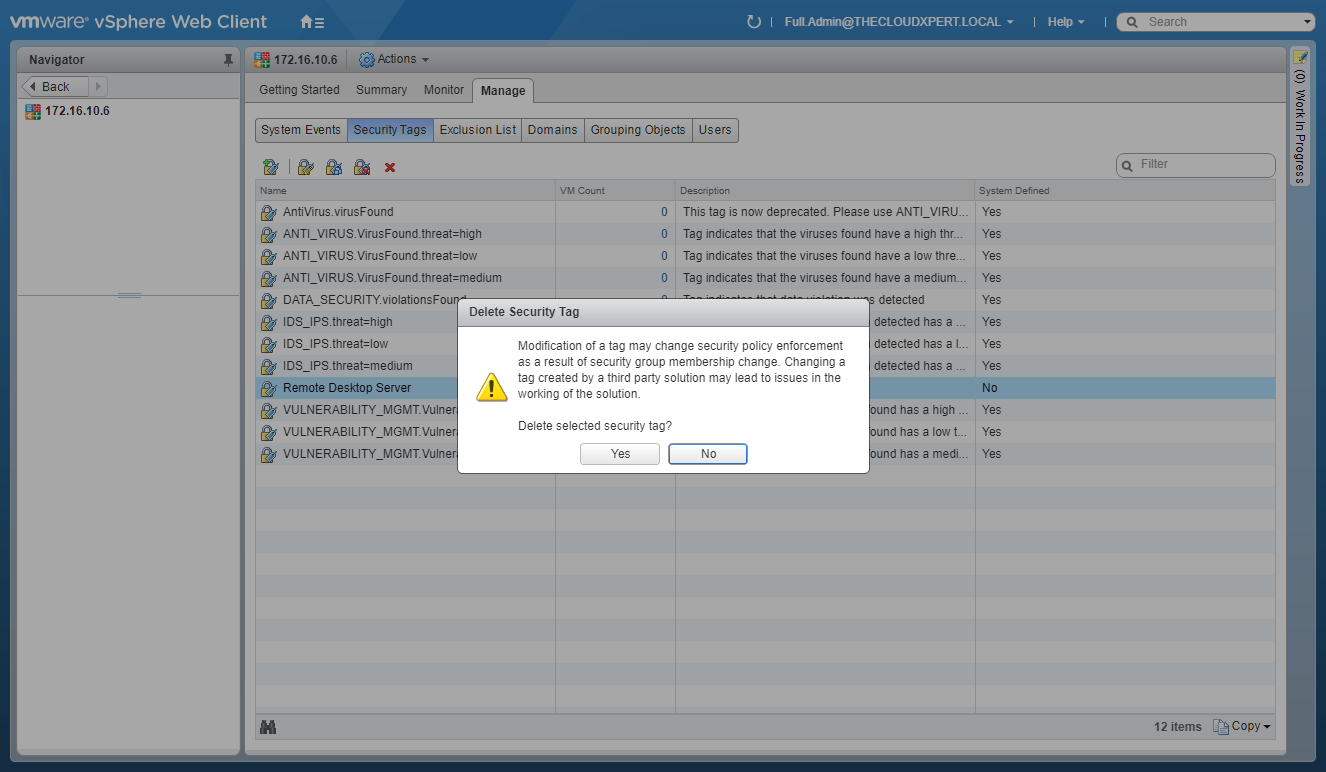
Task: Click the Assign Security Tag icon
Action: [x=334, y=167]
